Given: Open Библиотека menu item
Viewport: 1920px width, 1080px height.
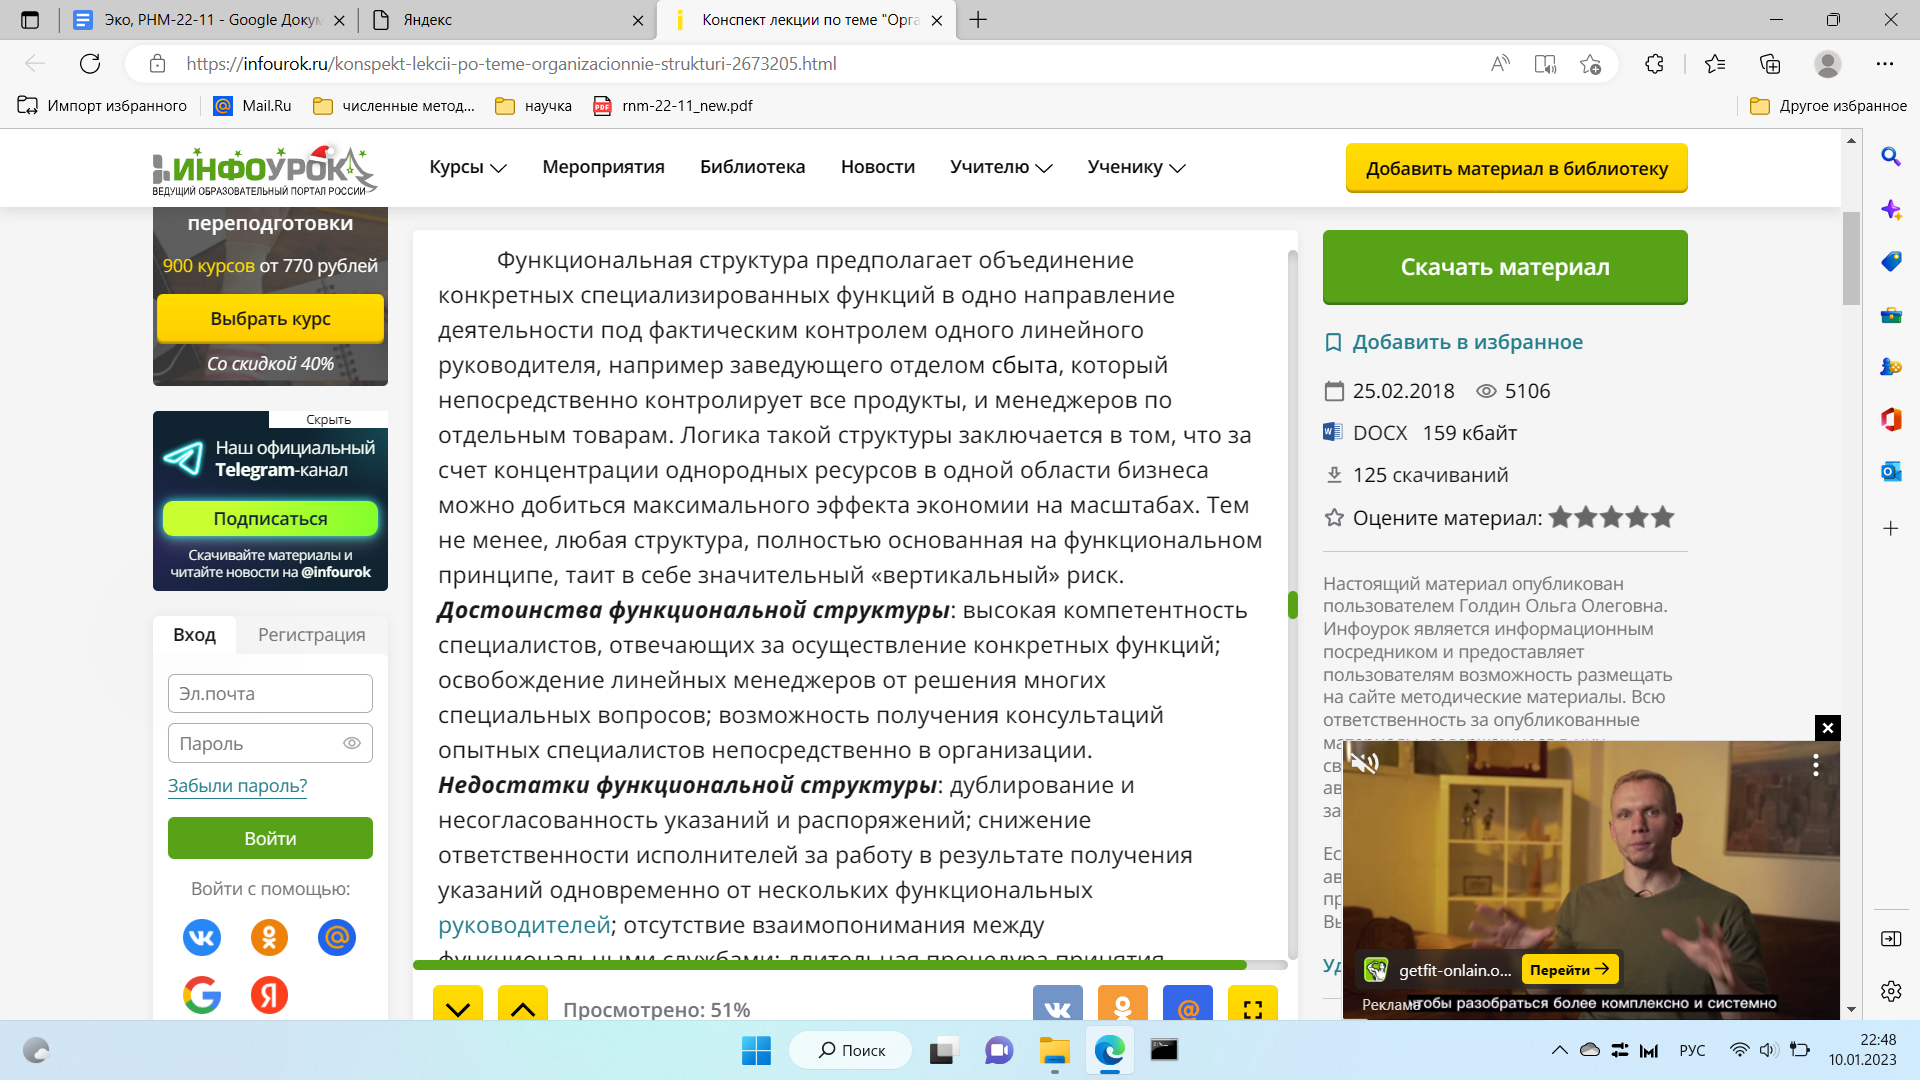Looking at the screenshot, I should pos(752,167).
